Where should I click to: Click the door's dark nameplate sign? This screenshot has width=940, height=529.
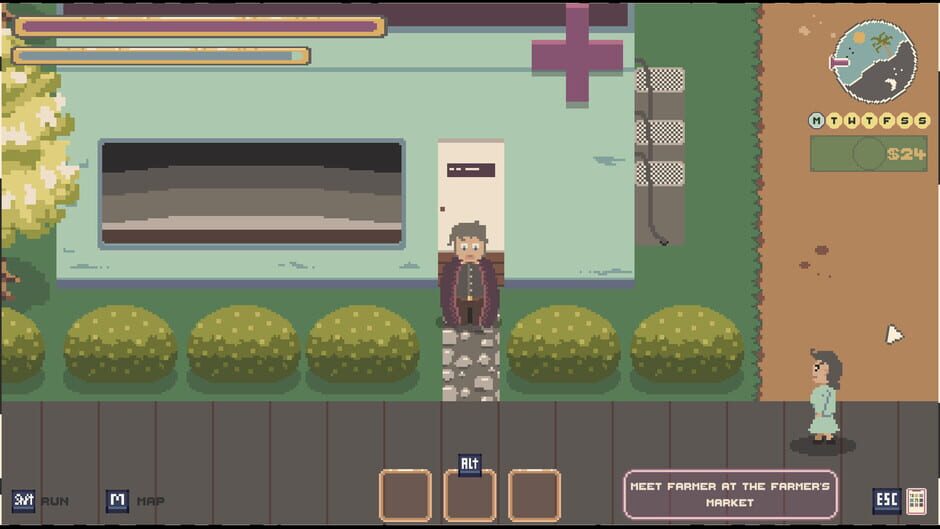click(x=471, y=170)
